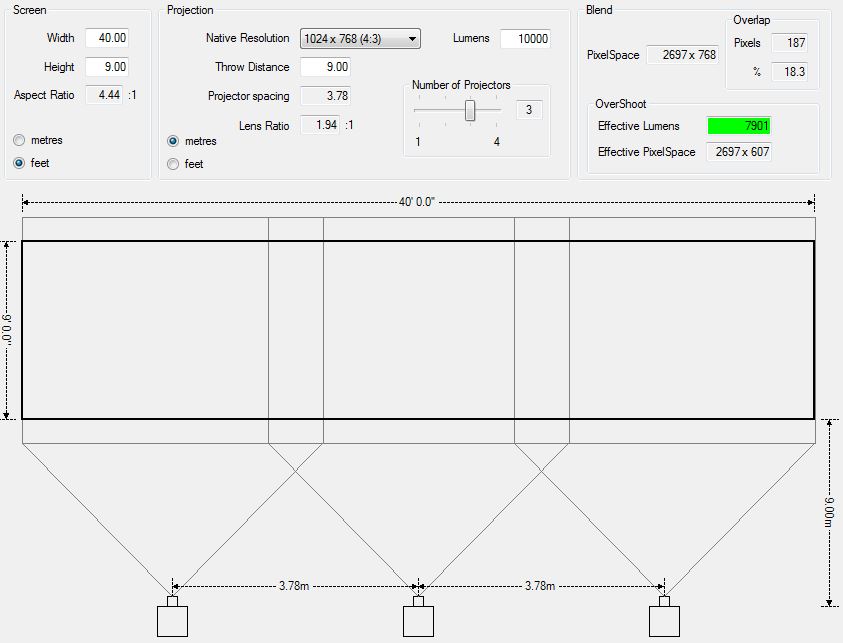
Task: Click the Lens Ratio value box
Action: [x=320, y=125]
